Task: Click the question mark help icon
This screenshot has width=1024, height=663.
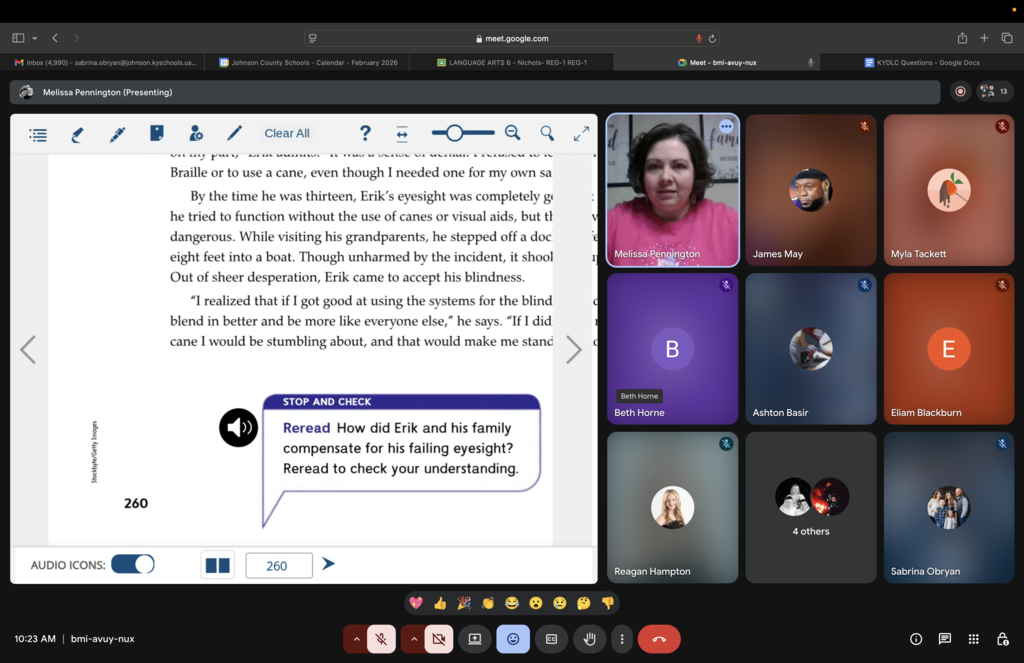Action: tap(365, 133)
